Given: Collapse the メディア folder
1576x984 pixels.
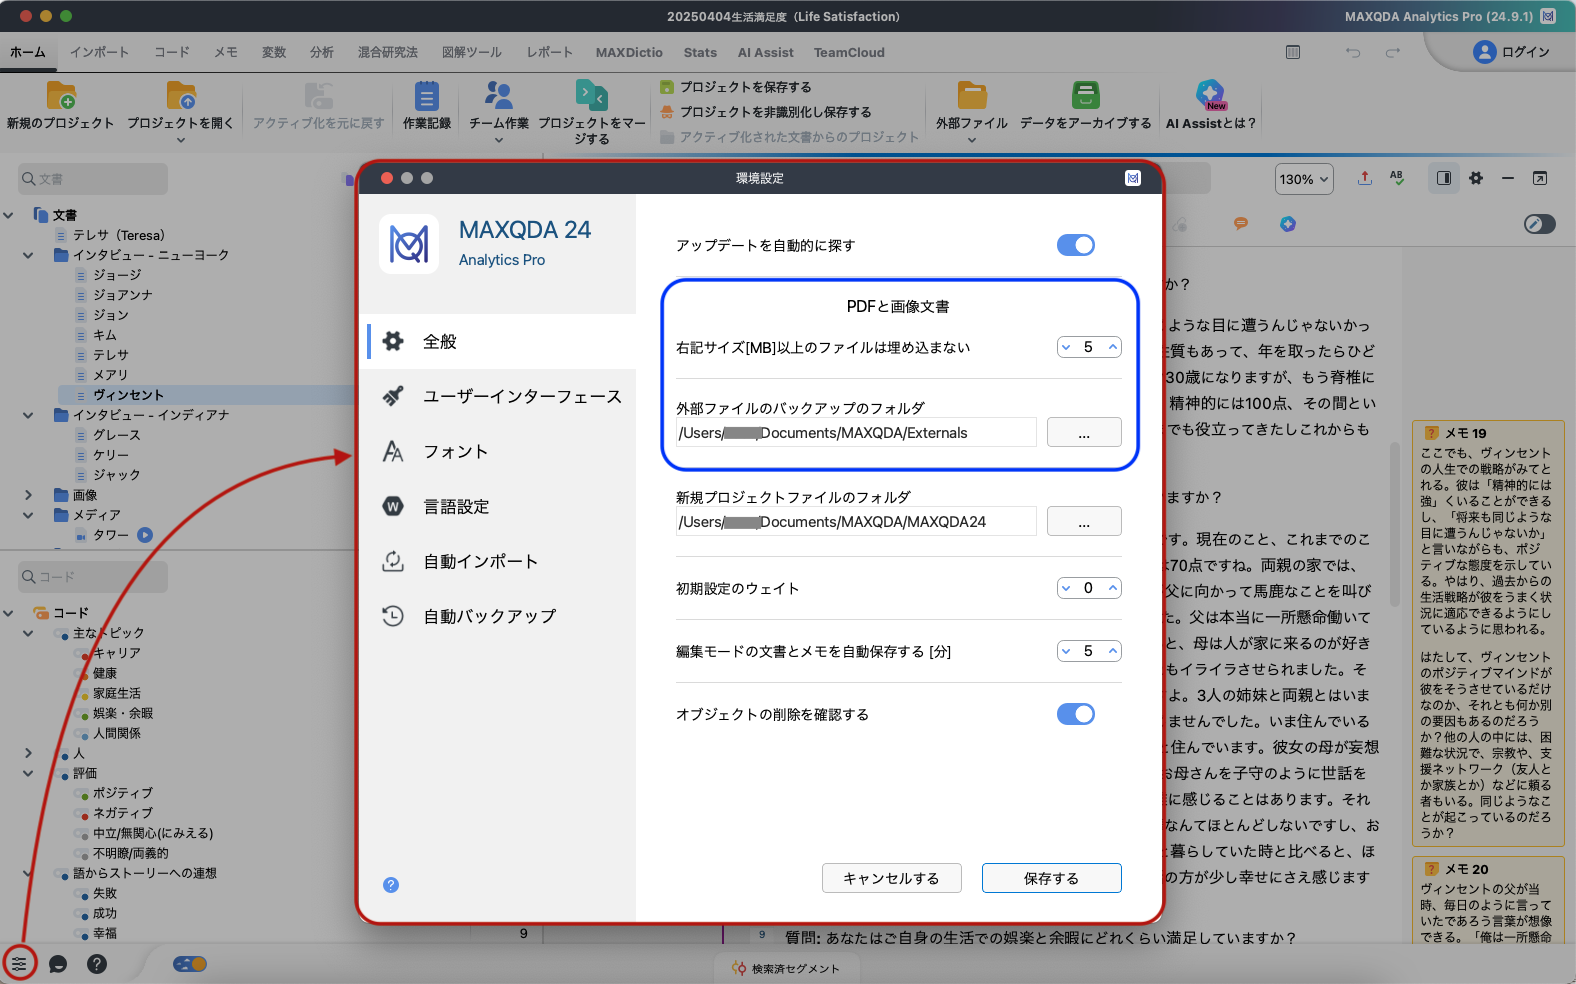Looking at the screenshot, I should pyautogui.click(x=28, y=515).
